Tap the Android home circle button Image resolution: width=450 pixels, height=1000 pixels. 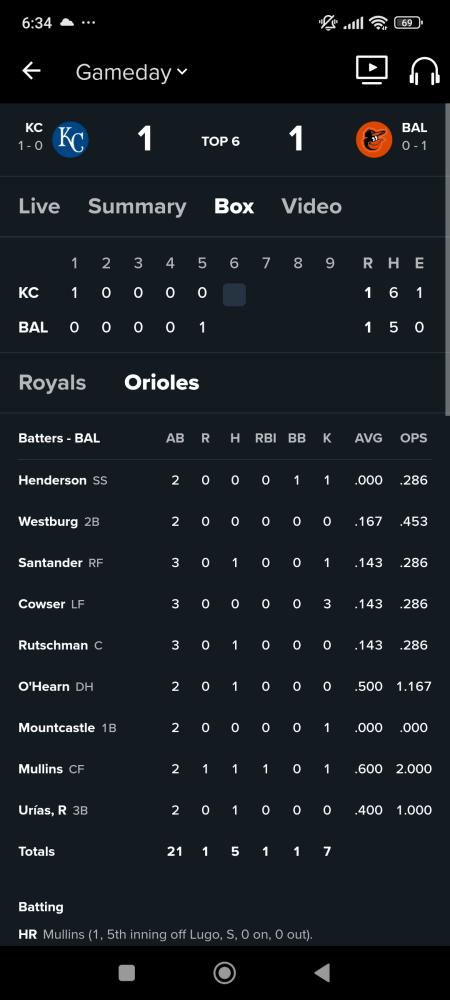pos(224,973)
